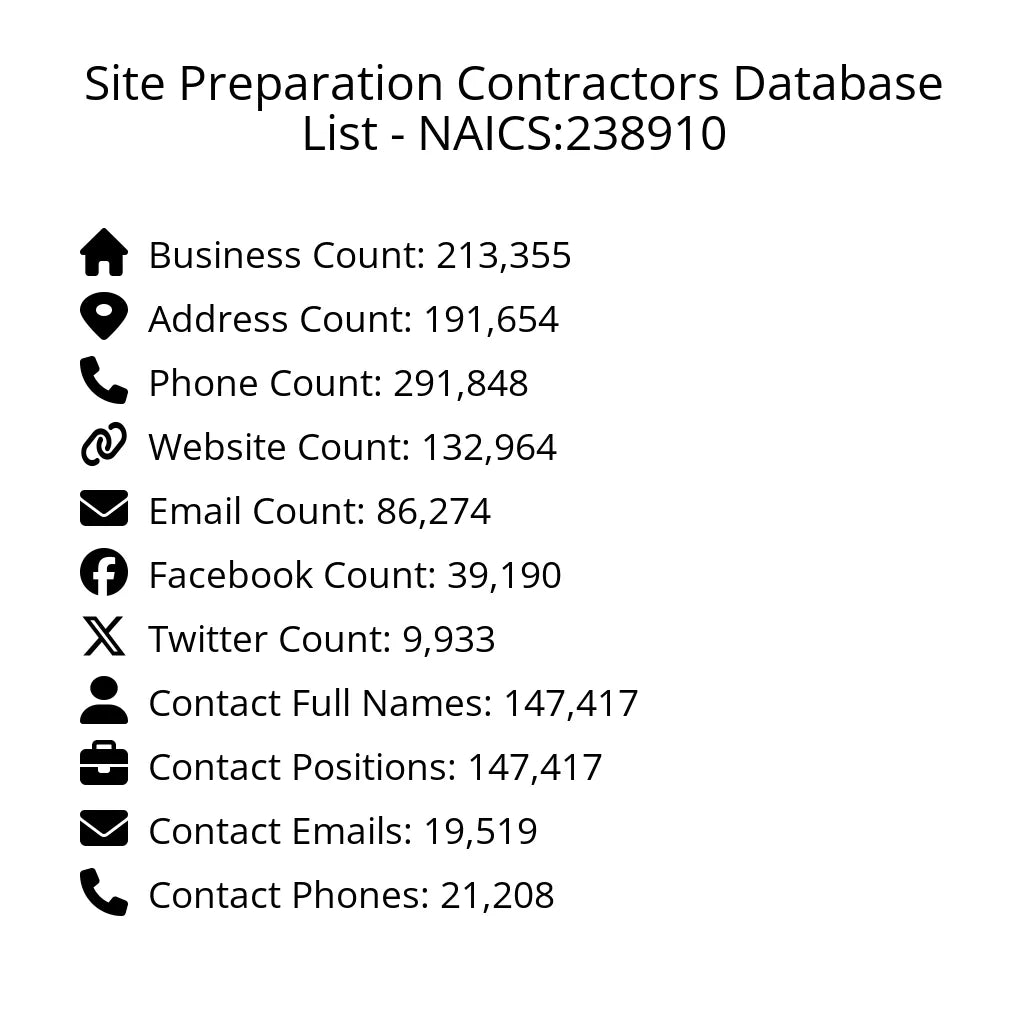This screenshot has width=1024, height=1024.
Task: Select the Business Count: 213,355 text
Action: 360,256
